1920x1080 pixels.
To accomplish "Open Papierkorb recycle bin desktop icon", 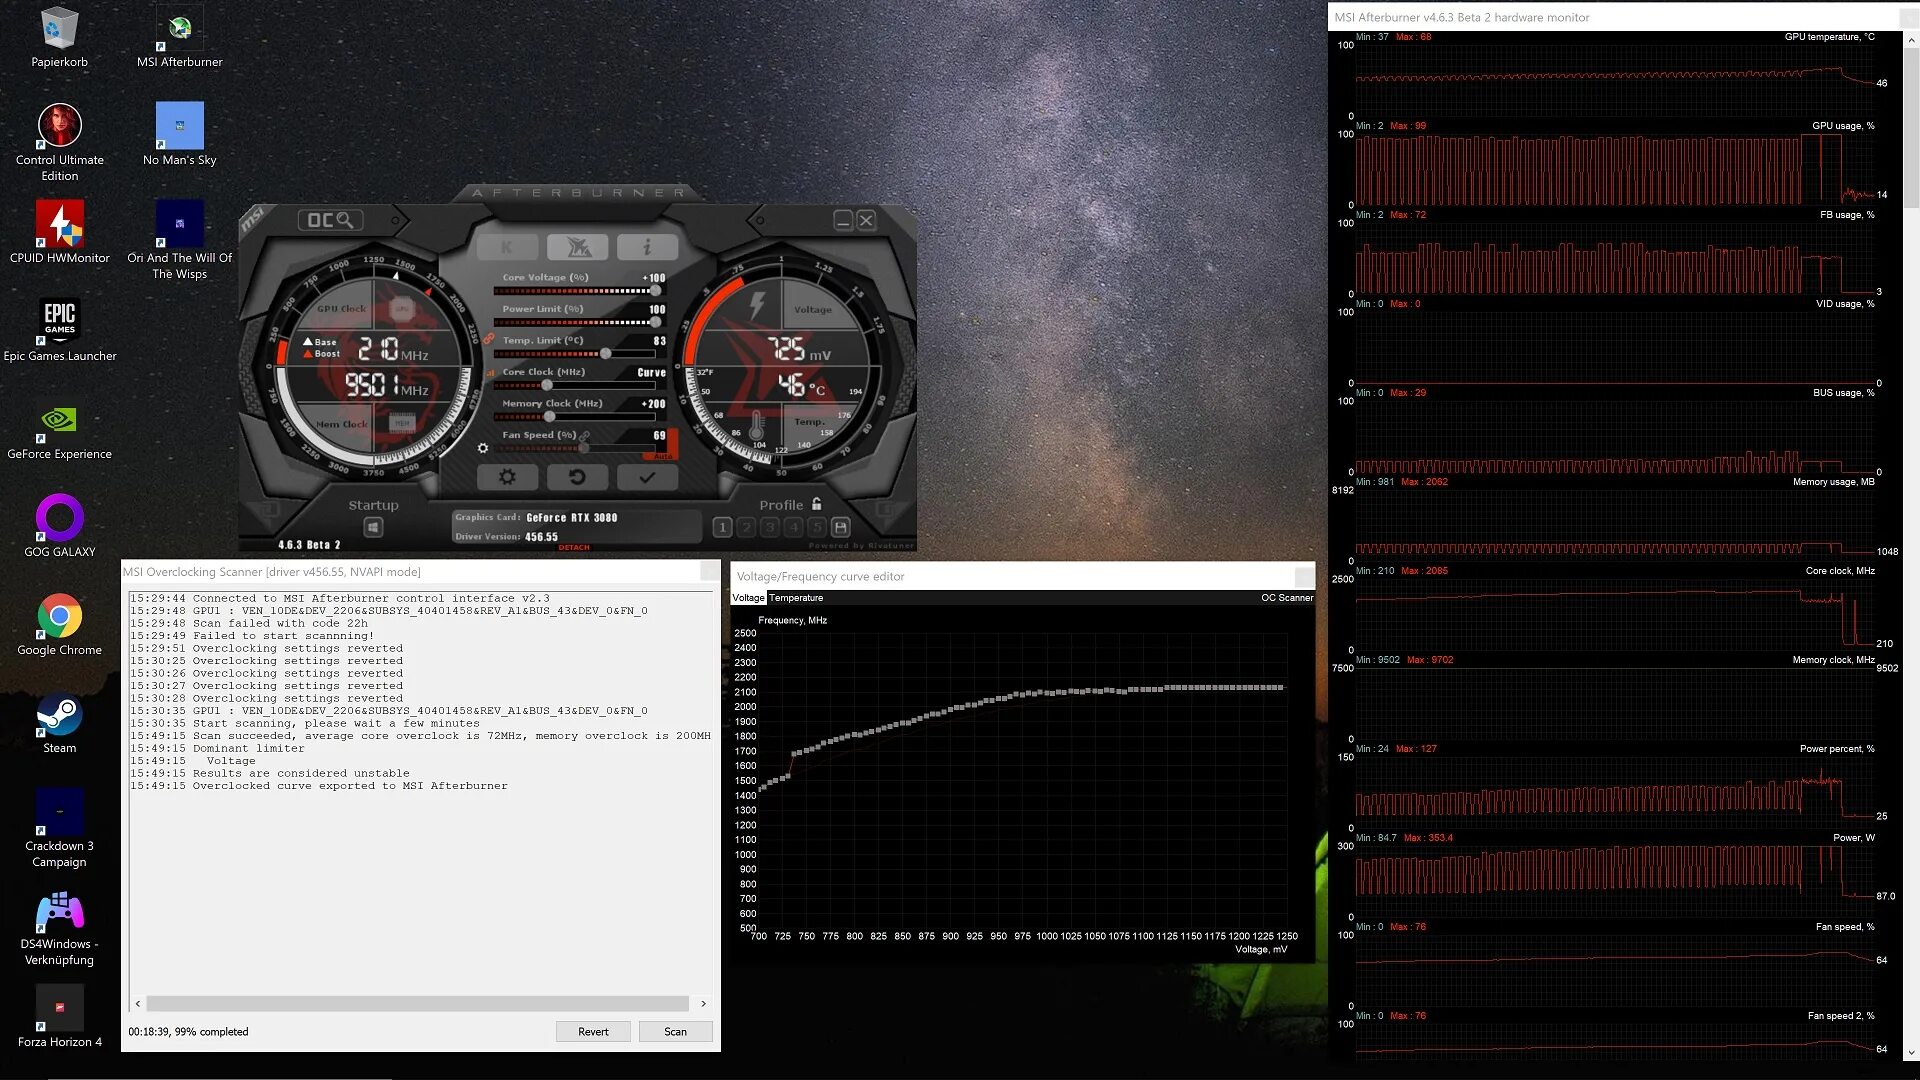I will tap(59, 37).
